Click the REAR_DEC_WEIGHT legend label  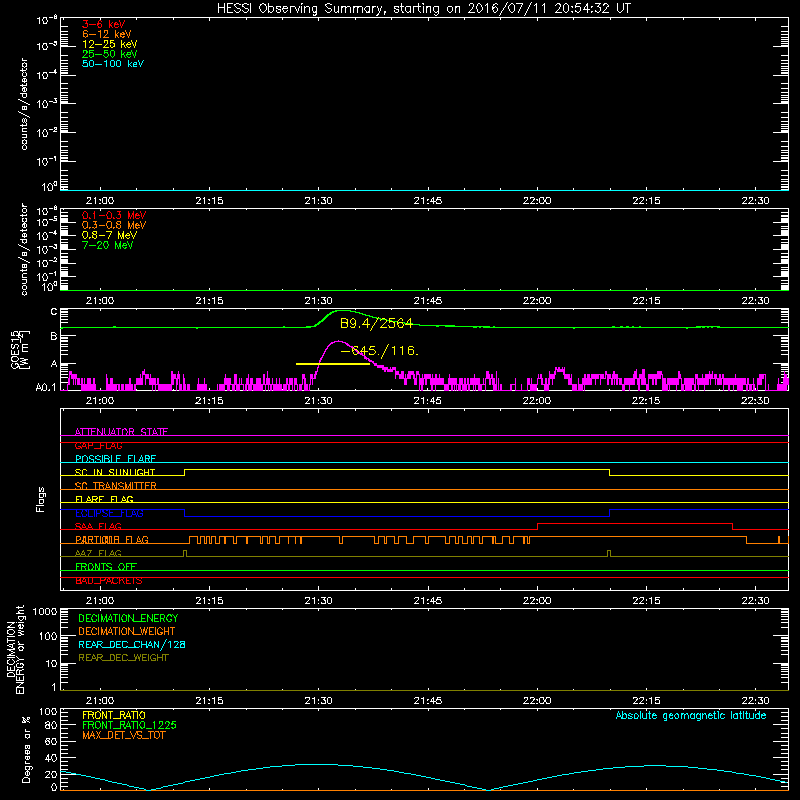point(123,658)
